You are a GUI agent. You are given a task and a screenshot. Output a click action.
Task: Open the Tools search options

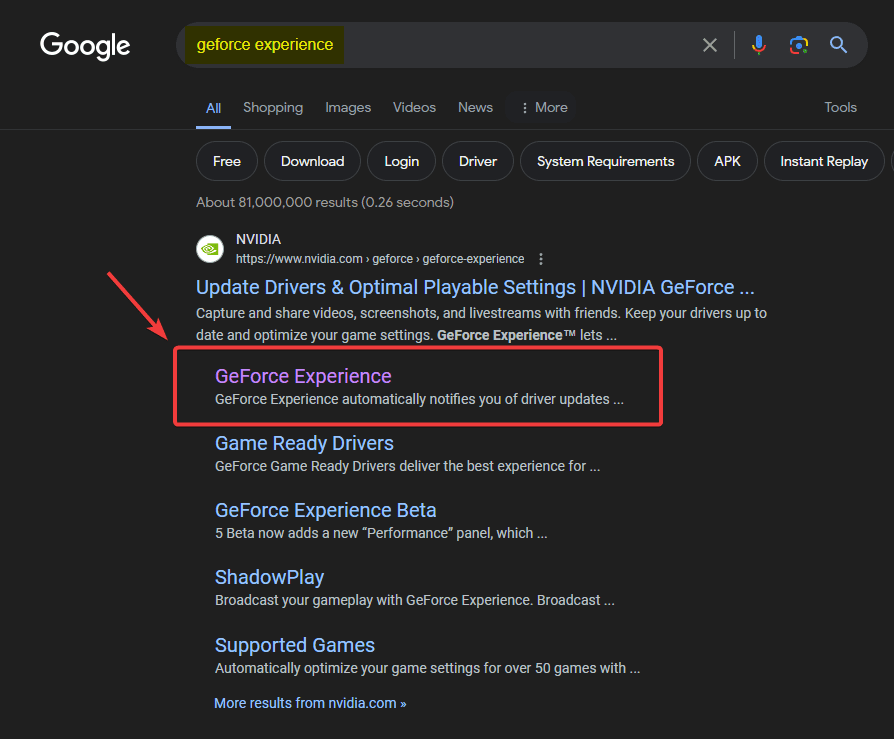[x=840, y=107]
